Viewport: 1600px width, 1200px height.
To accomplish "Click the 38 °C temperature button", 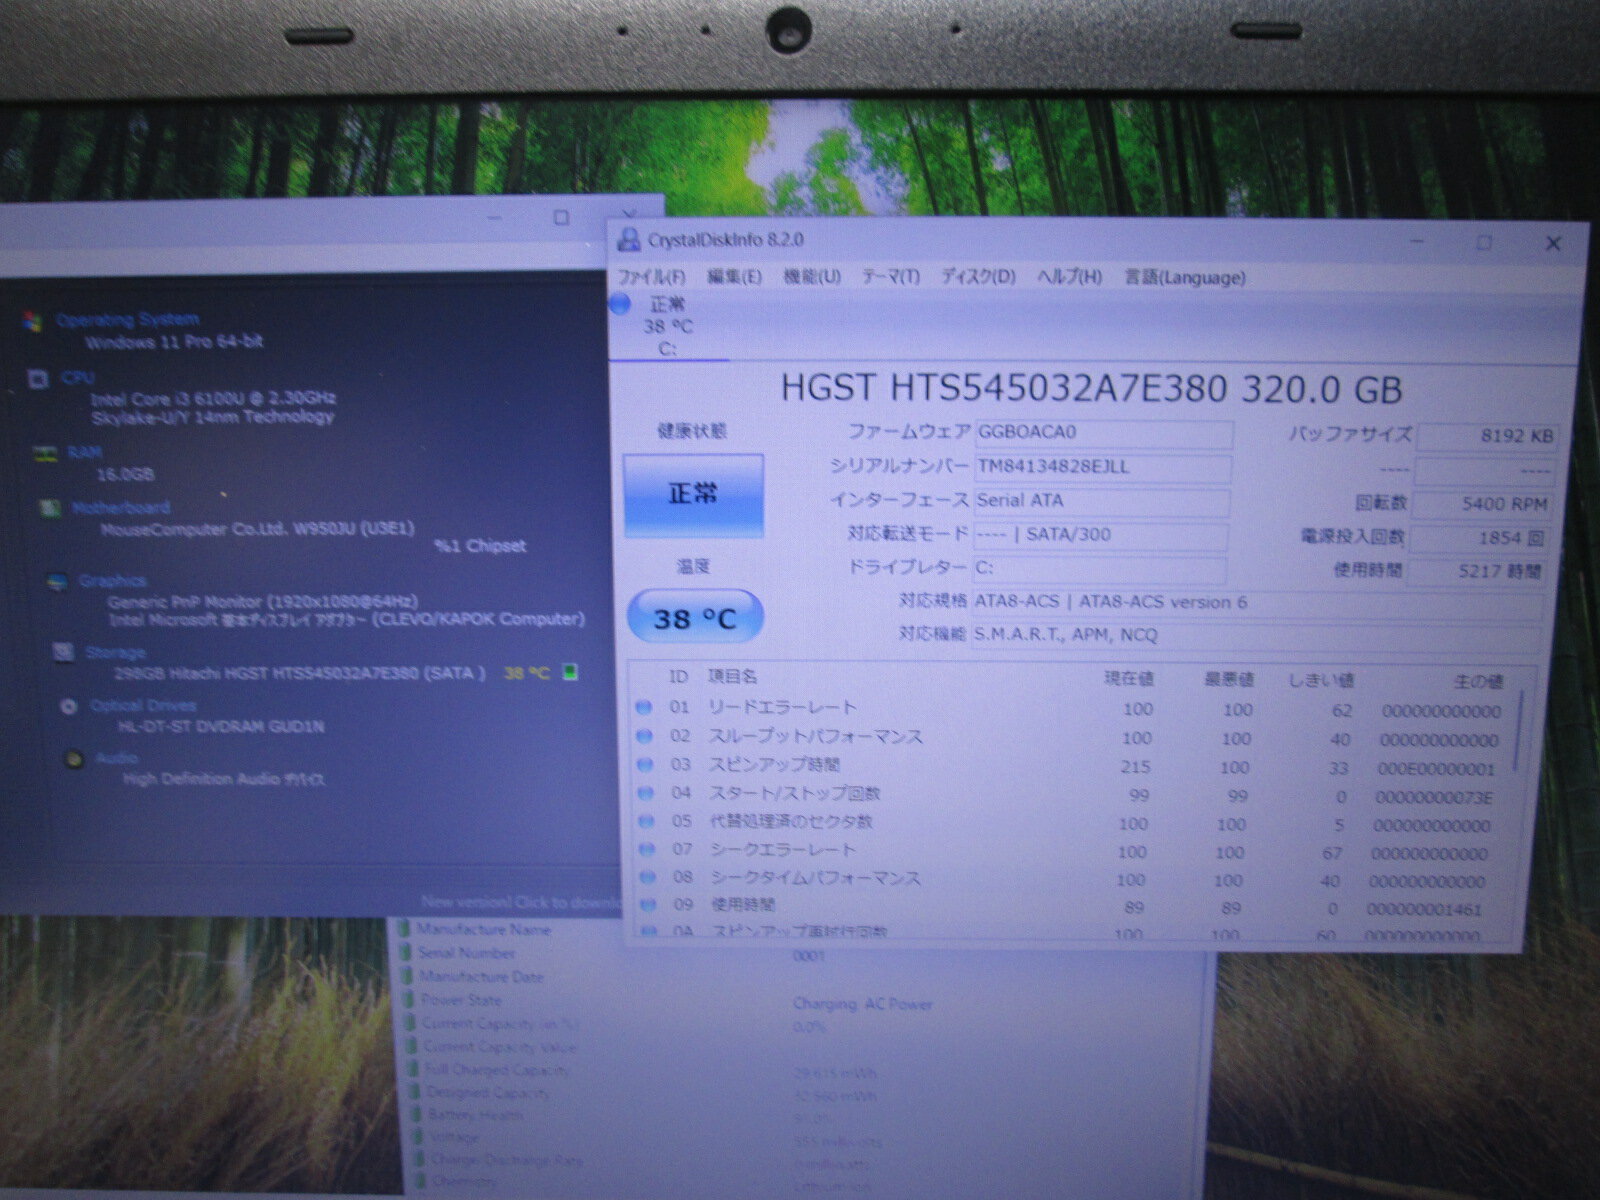I will 694,618.
